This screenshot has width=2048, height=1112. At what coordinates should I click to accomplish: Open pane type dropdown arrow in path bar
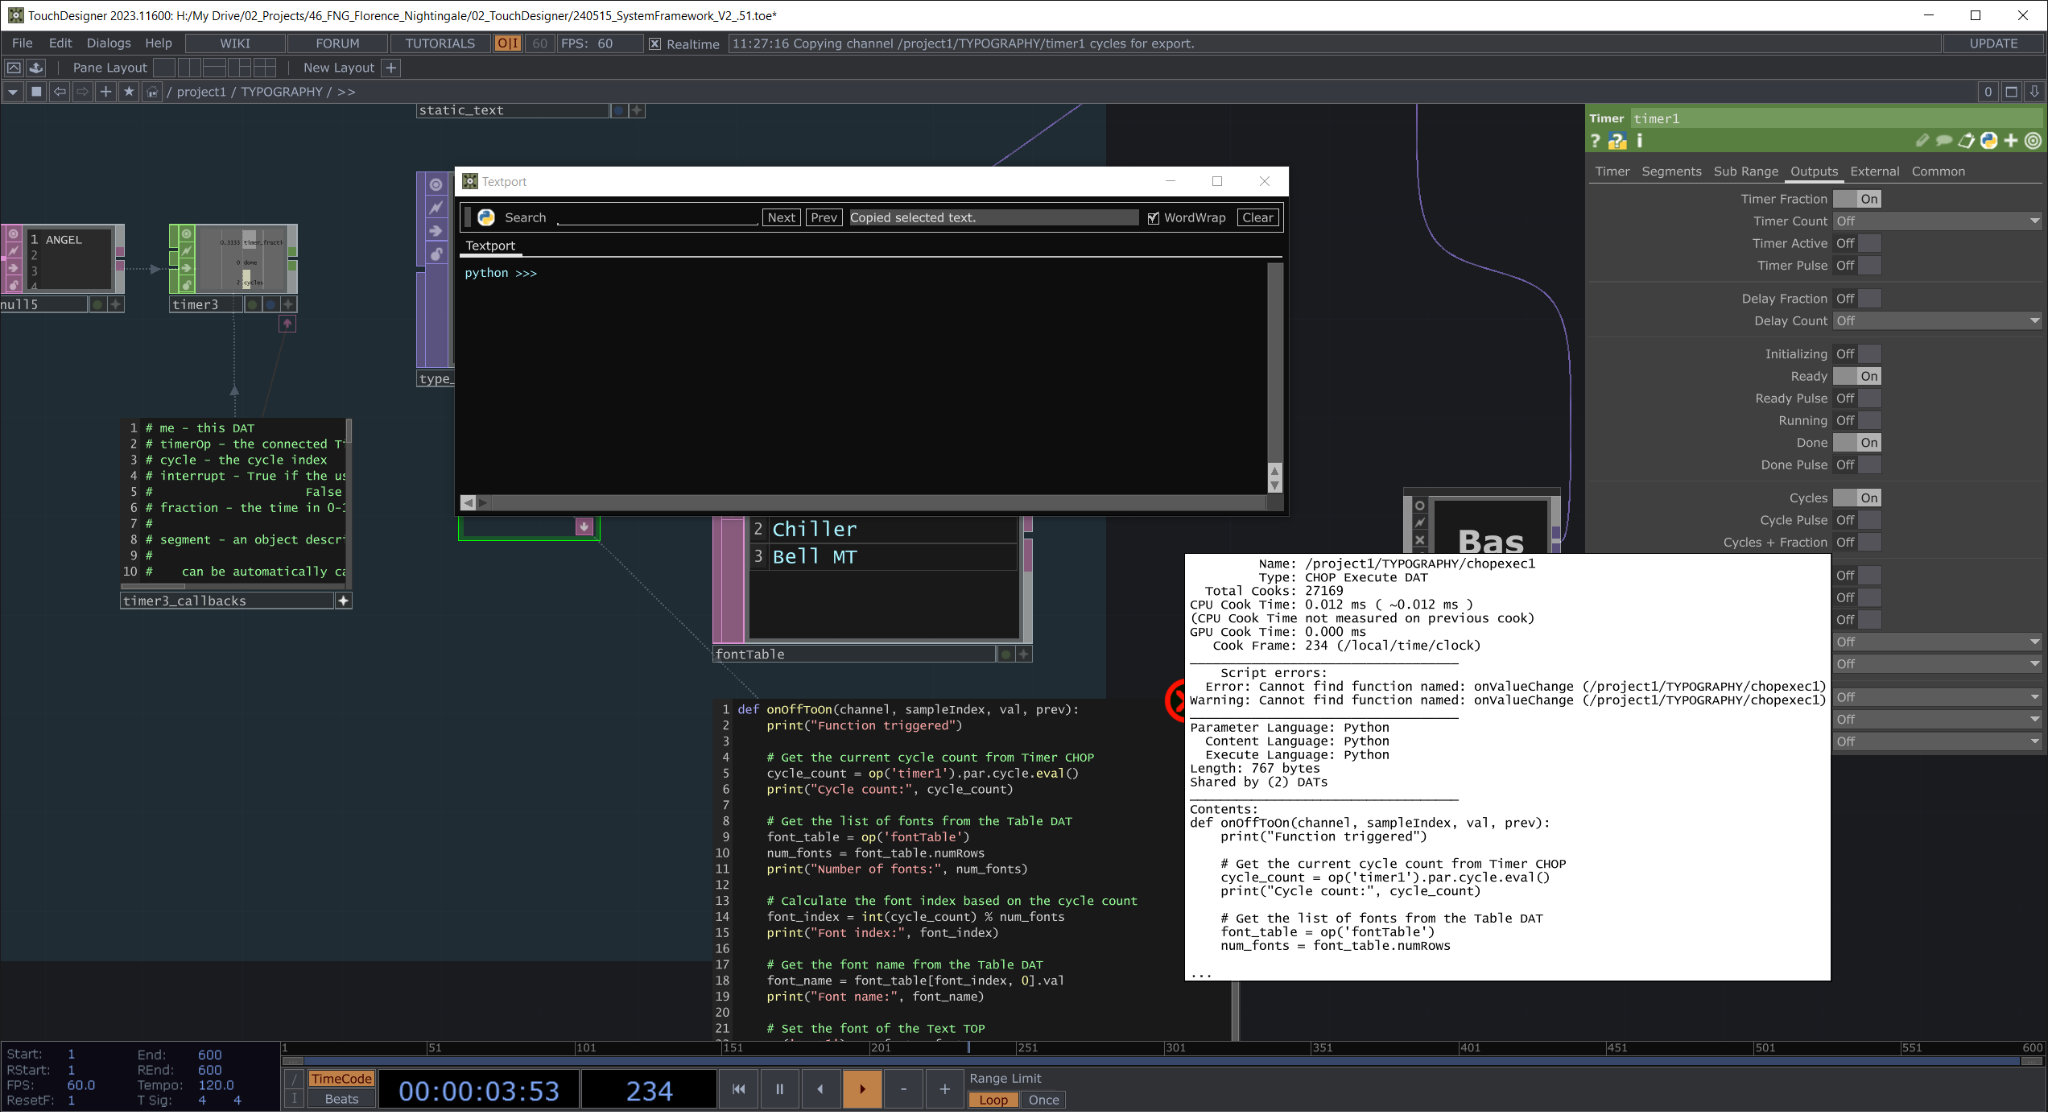pos(13,92)
